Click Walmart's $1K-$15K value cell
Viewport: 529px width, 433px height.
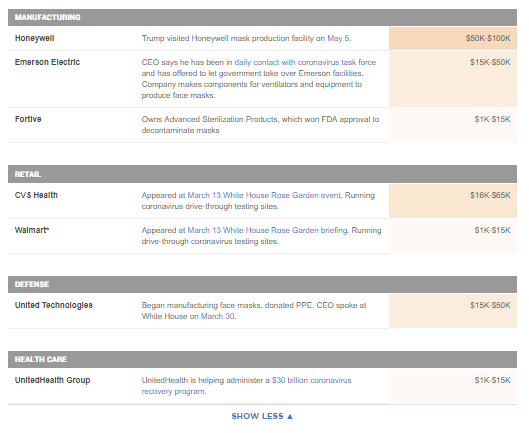pos(453,236)
